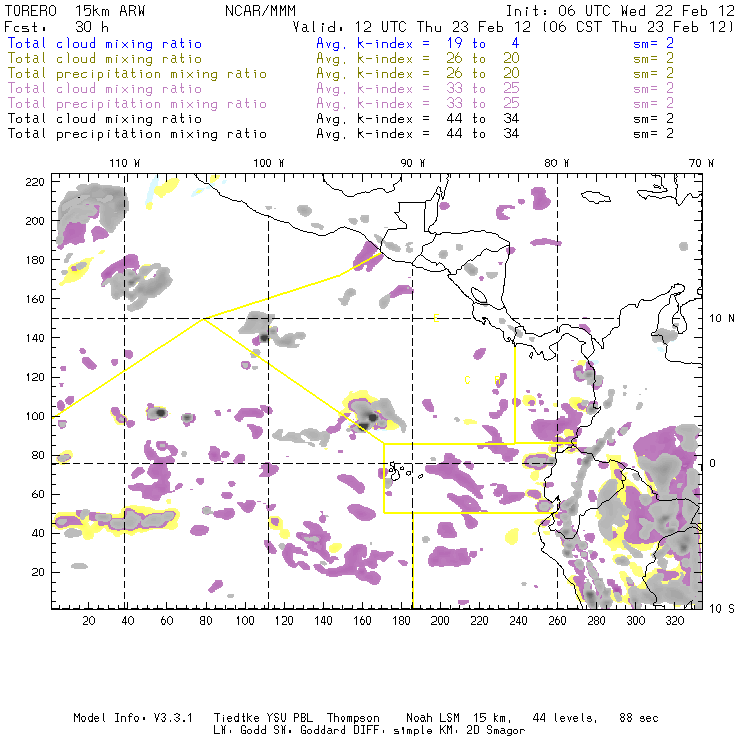Click the "0" equator latitude label
Viewport: 740px width, 740px height.
(x=713, y=463)
